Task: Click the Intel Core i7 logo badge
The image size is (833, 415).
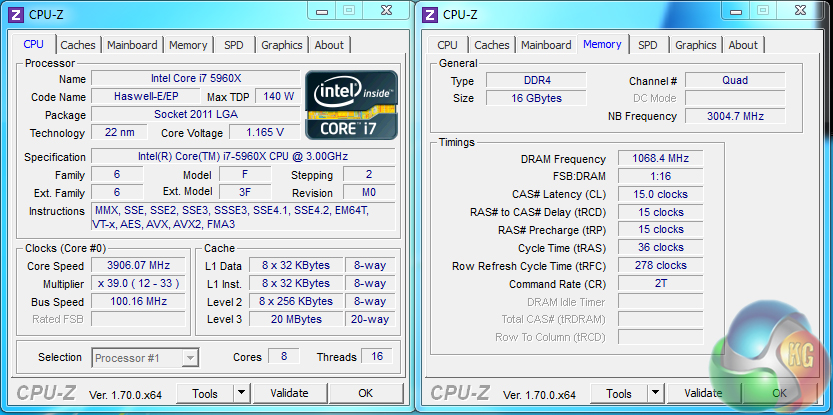Action: coord(351,105)
